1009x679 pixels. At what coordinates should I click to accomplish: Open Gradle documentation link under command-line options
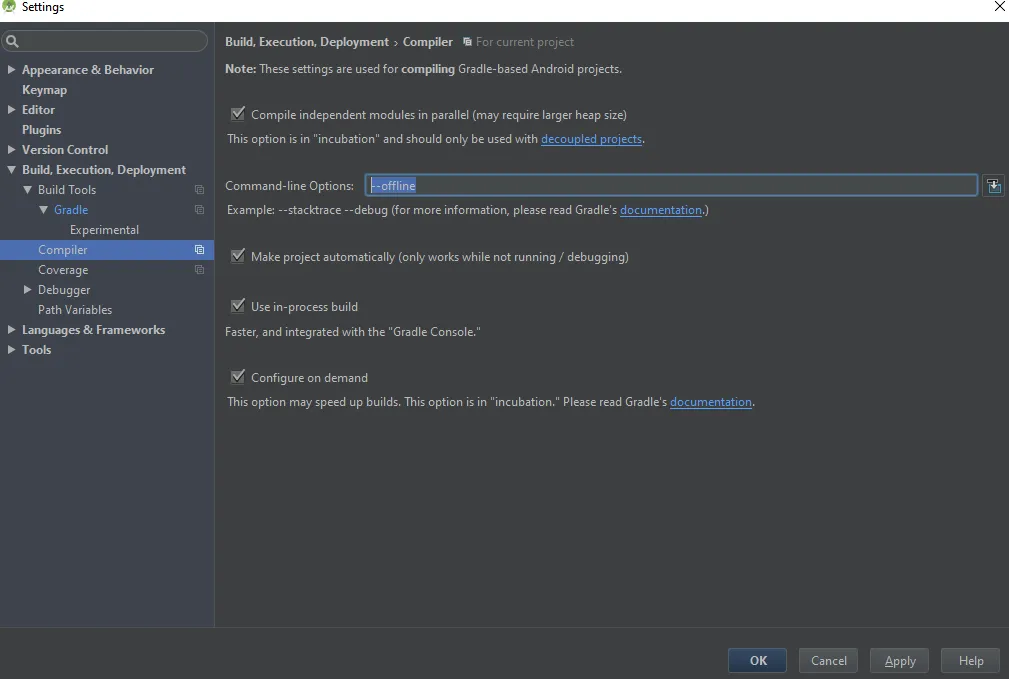coord(661,210)
